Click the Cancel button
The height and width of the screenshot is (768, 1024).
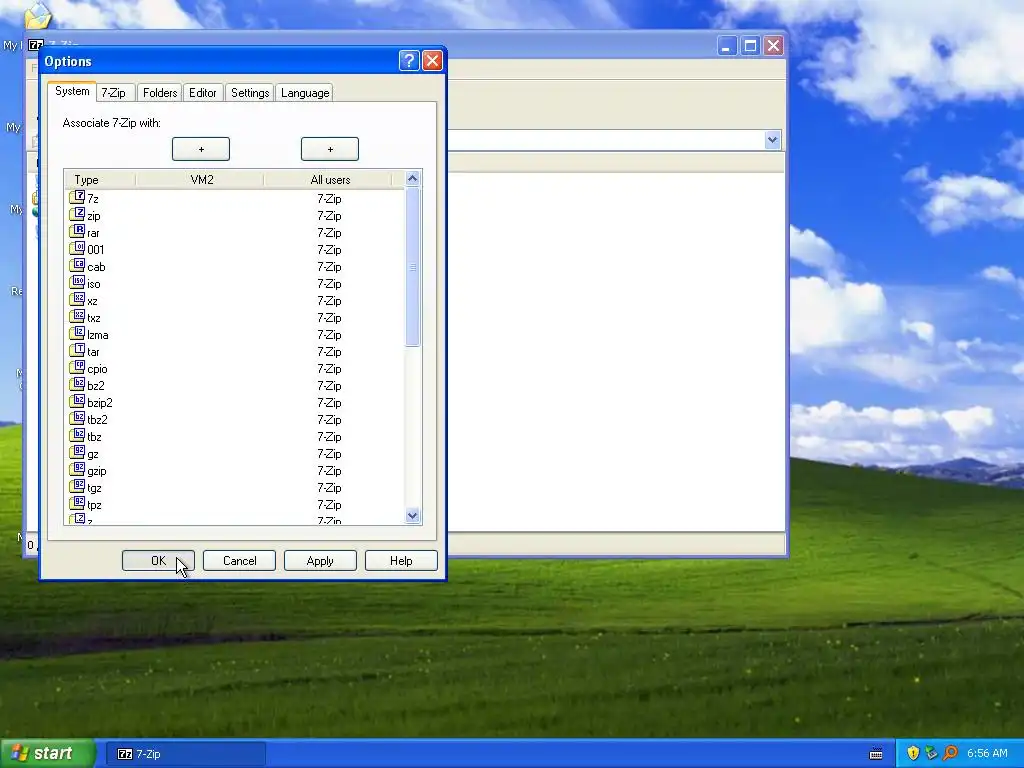click(x=239, y=560)
